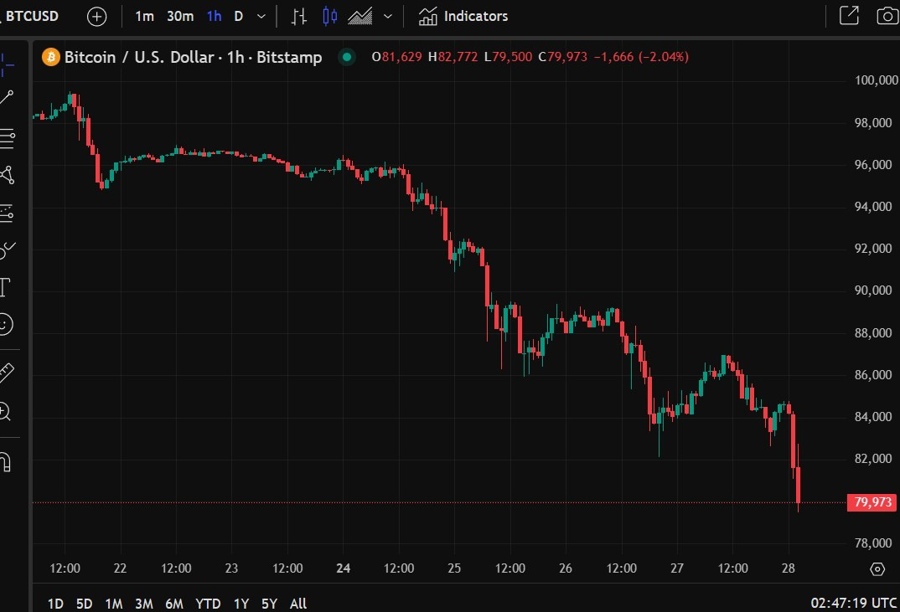Viewport: 900px width, 612px height.
Task: Set the date range to 1Y
Action: click(241, 603)
